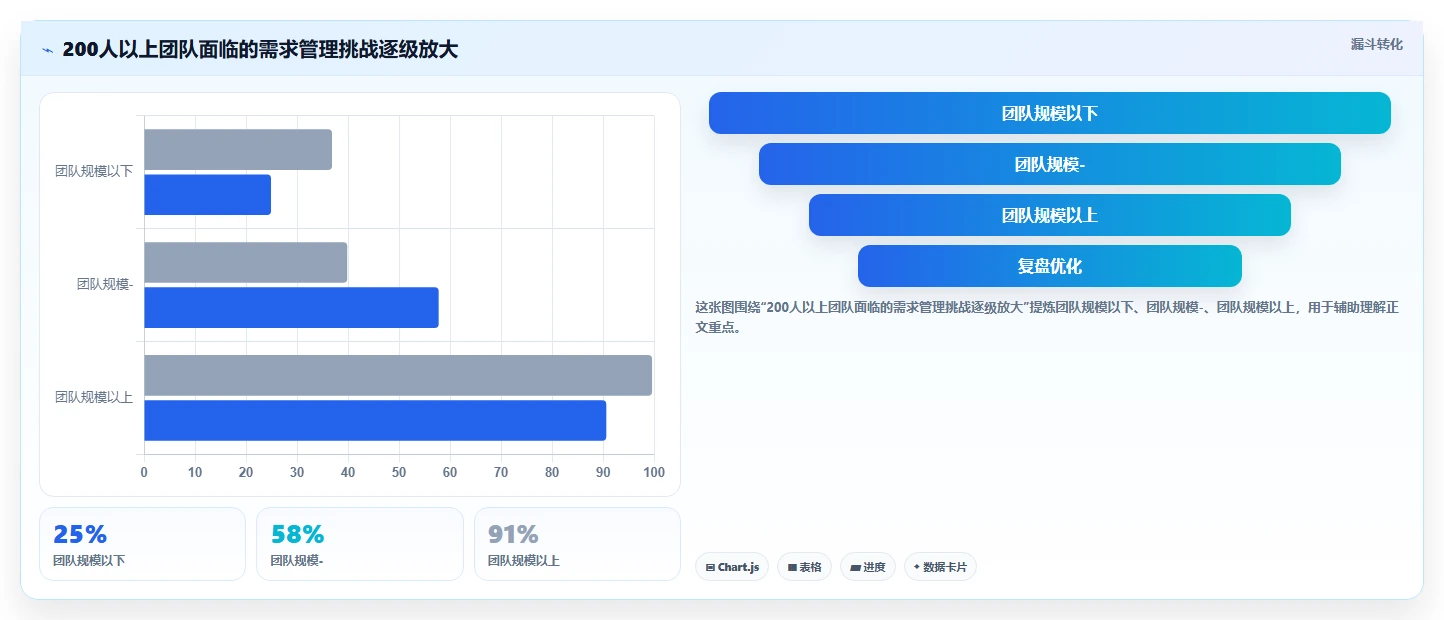Image resolution: width=1444 pixels, height=620 pixels.
Task: Click the x-axis tick label 40
Action: [348, 472]
